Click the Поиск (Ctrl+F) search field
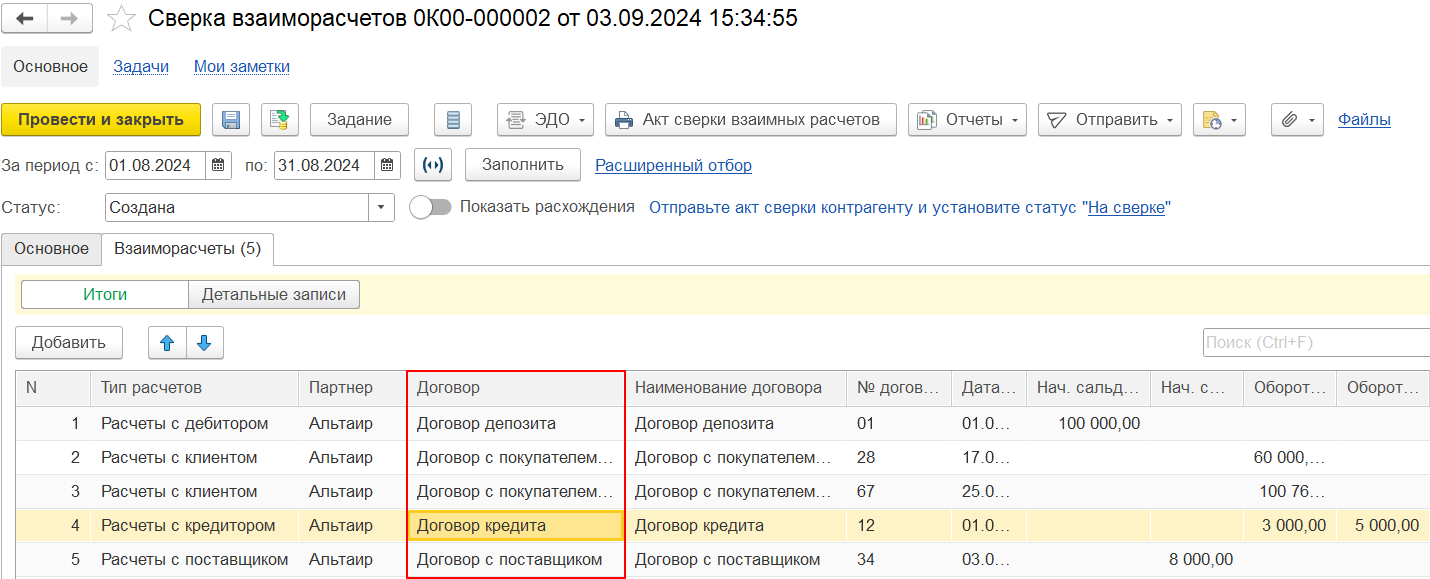 1316,343
